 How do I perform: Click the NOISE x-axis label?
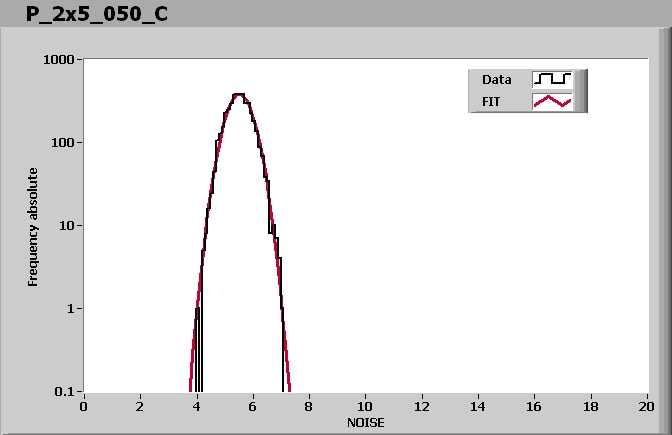point(365,423)
